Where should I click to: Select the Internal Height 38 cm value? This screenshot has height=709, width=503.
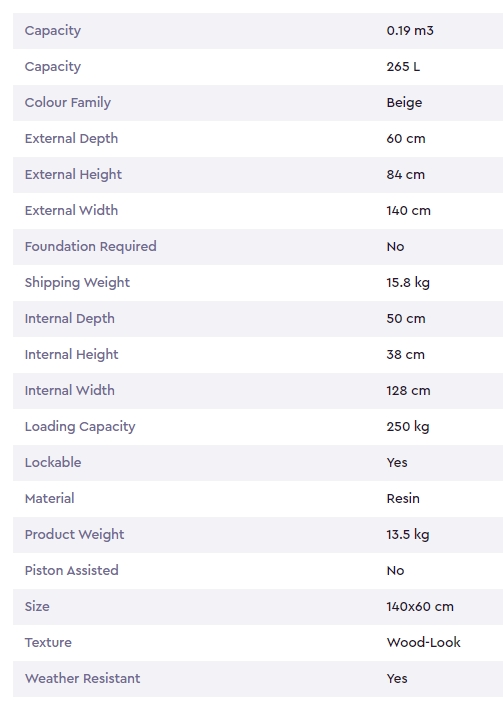coord(406,354)
